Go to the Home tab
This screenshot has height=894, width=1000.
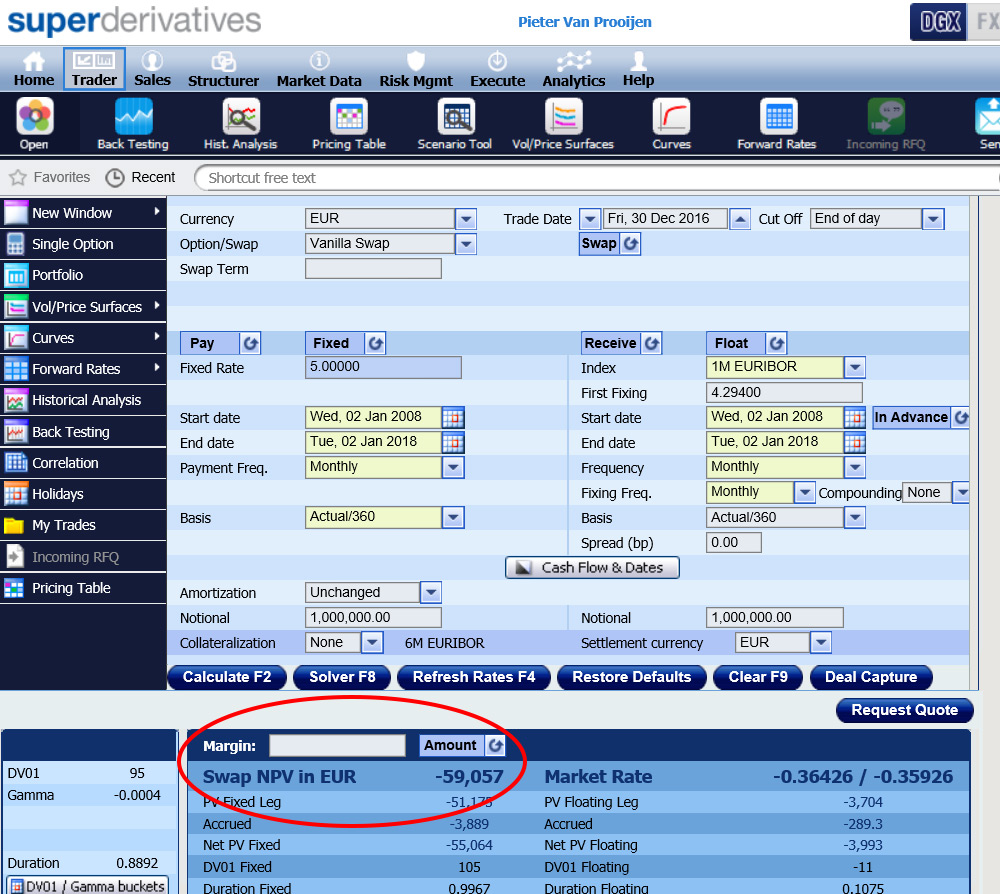click(34, 69)
